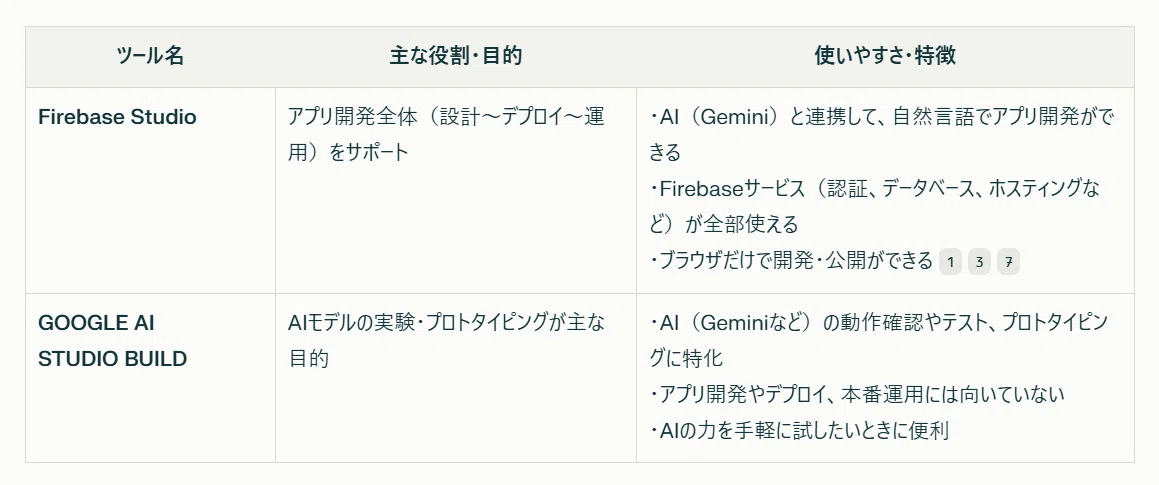1159x485 pixels.
Task: Click the ブラウザだけで開発・公開ができる bullet text
Action: [791, 262]
